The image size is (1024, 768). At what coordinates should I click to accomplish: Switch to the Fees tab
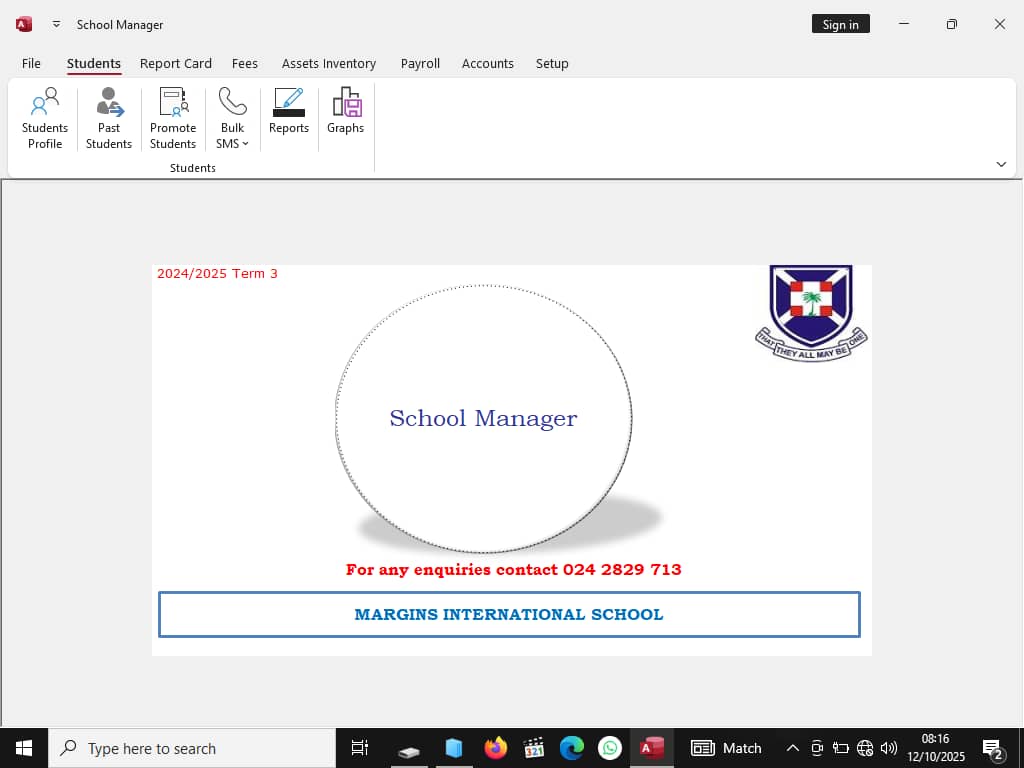245,63
